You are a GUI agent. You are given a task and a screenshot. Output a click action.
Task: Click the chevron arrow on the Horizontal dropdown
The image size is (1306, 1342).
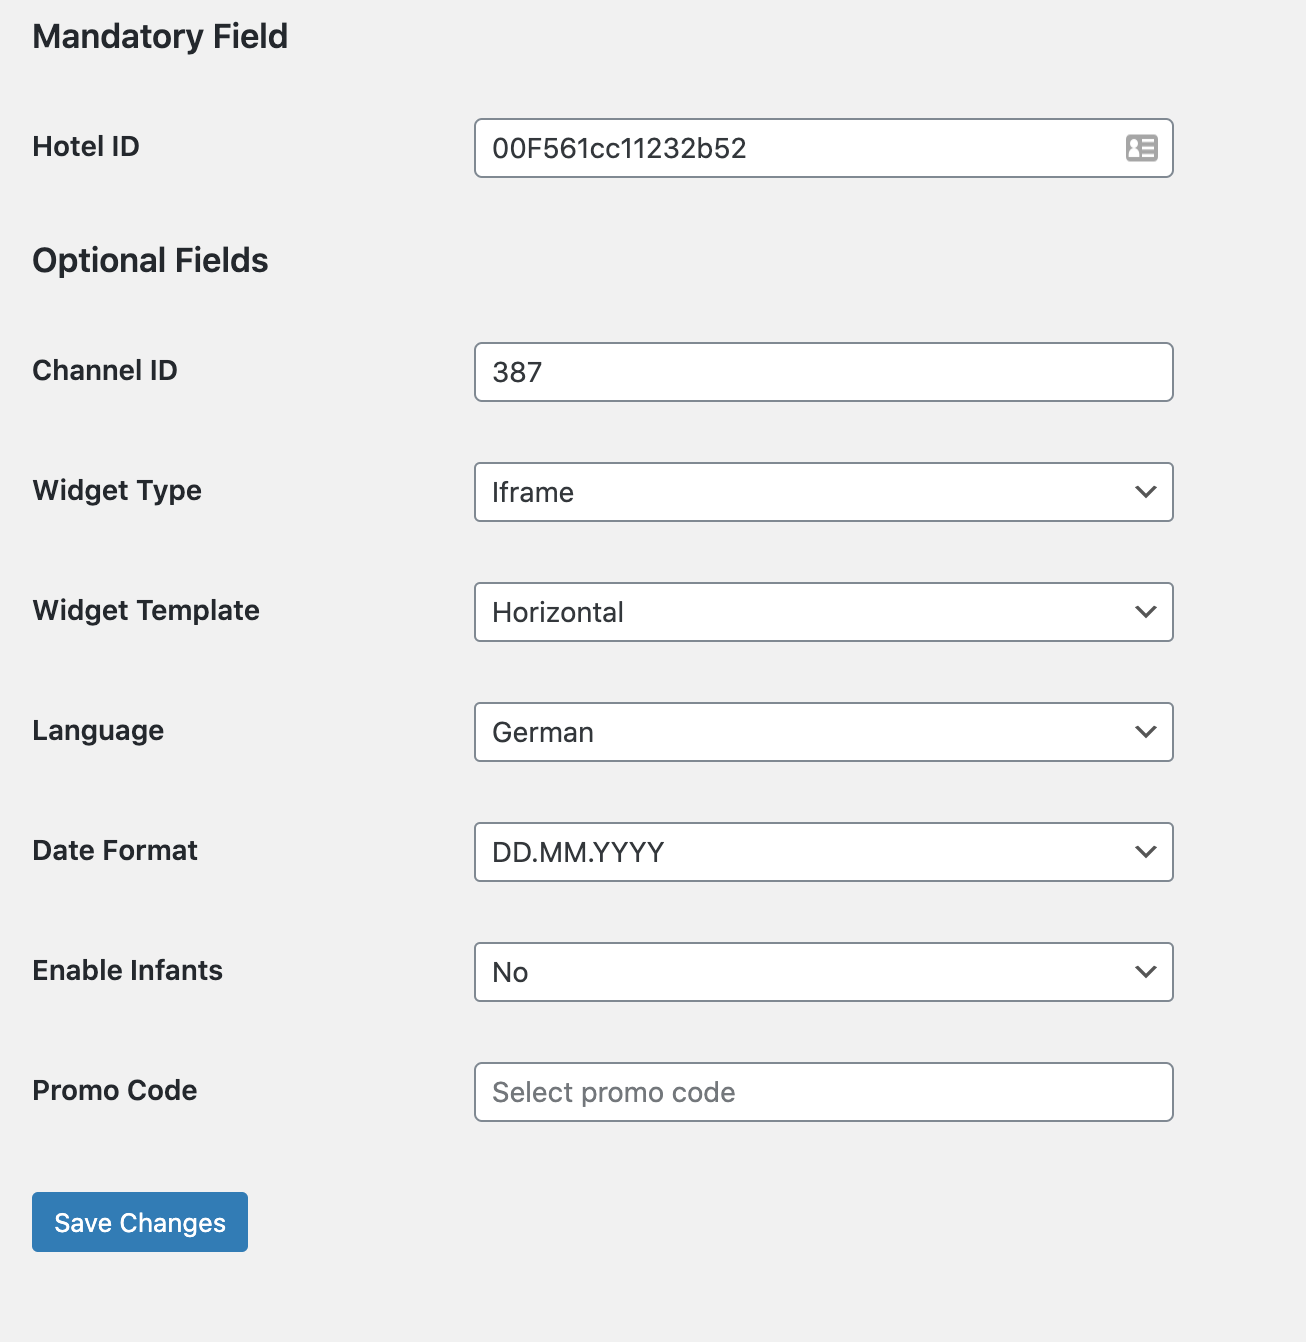(1145, 612)
